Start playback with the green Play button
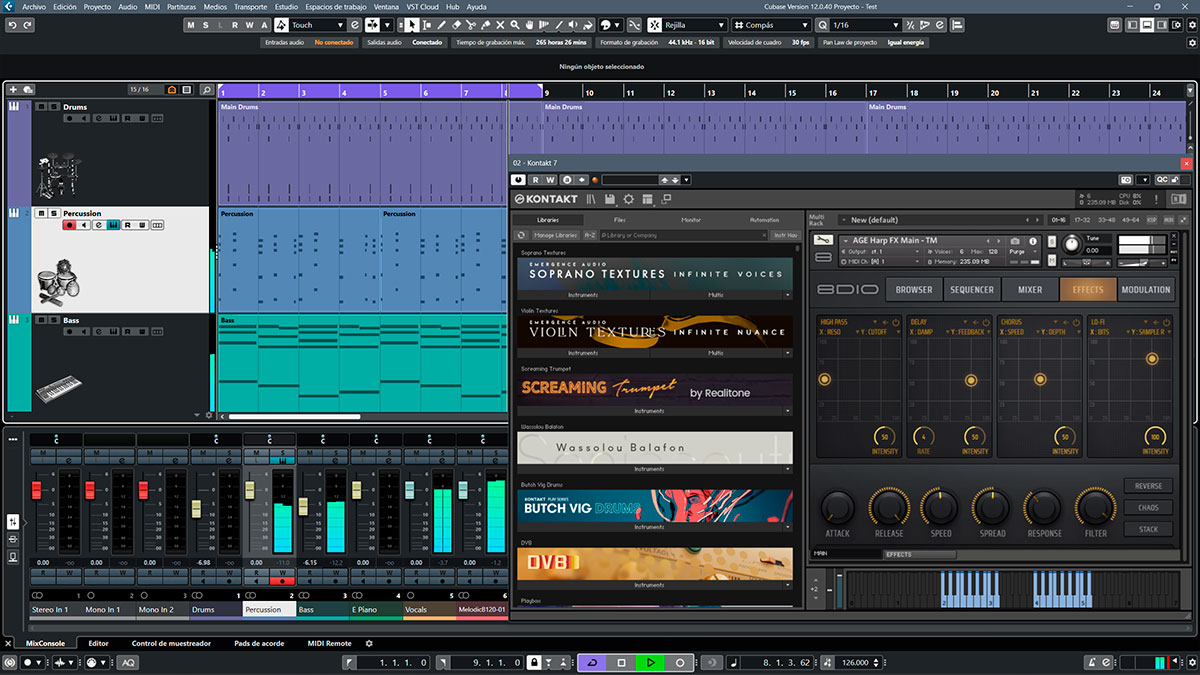Screen dimensions: 1200x675 pos(650,662)
